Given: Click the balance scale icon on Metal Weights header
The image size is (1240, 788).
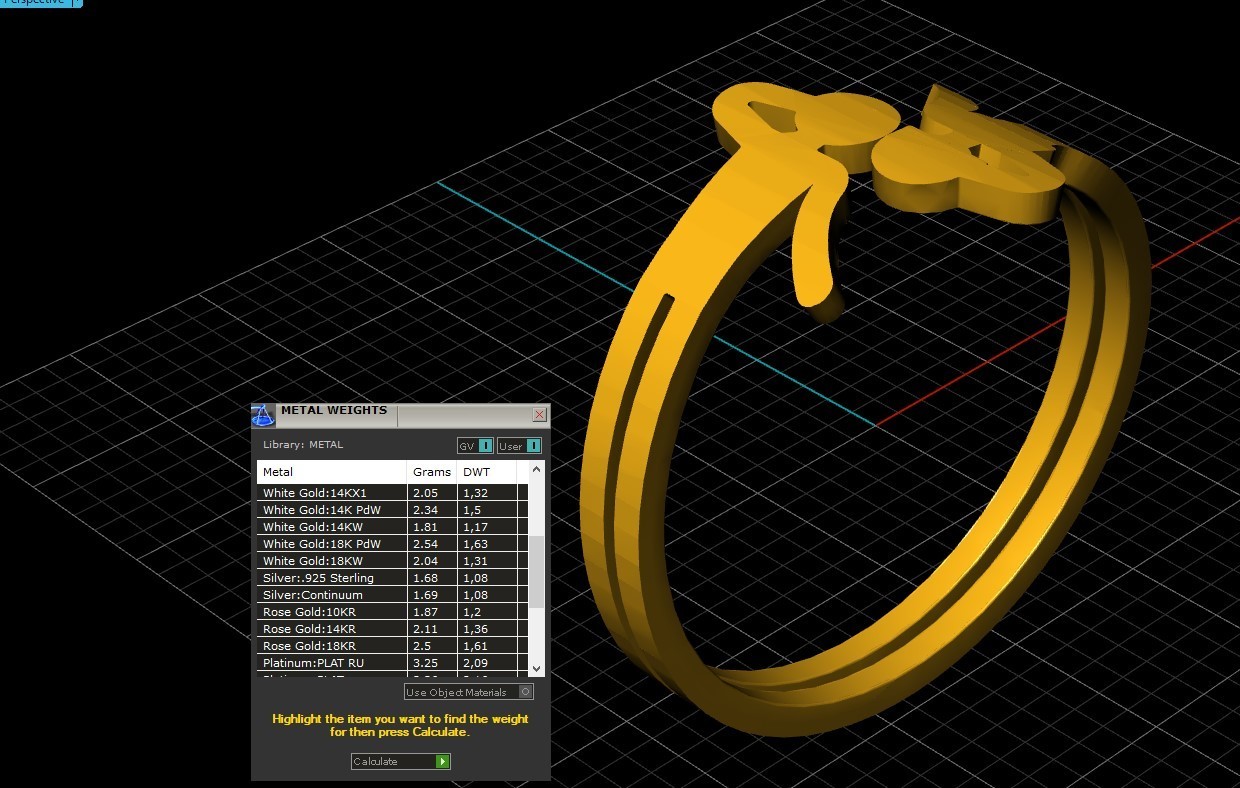Looking at the screenshot, I should (x=262, y=415).
